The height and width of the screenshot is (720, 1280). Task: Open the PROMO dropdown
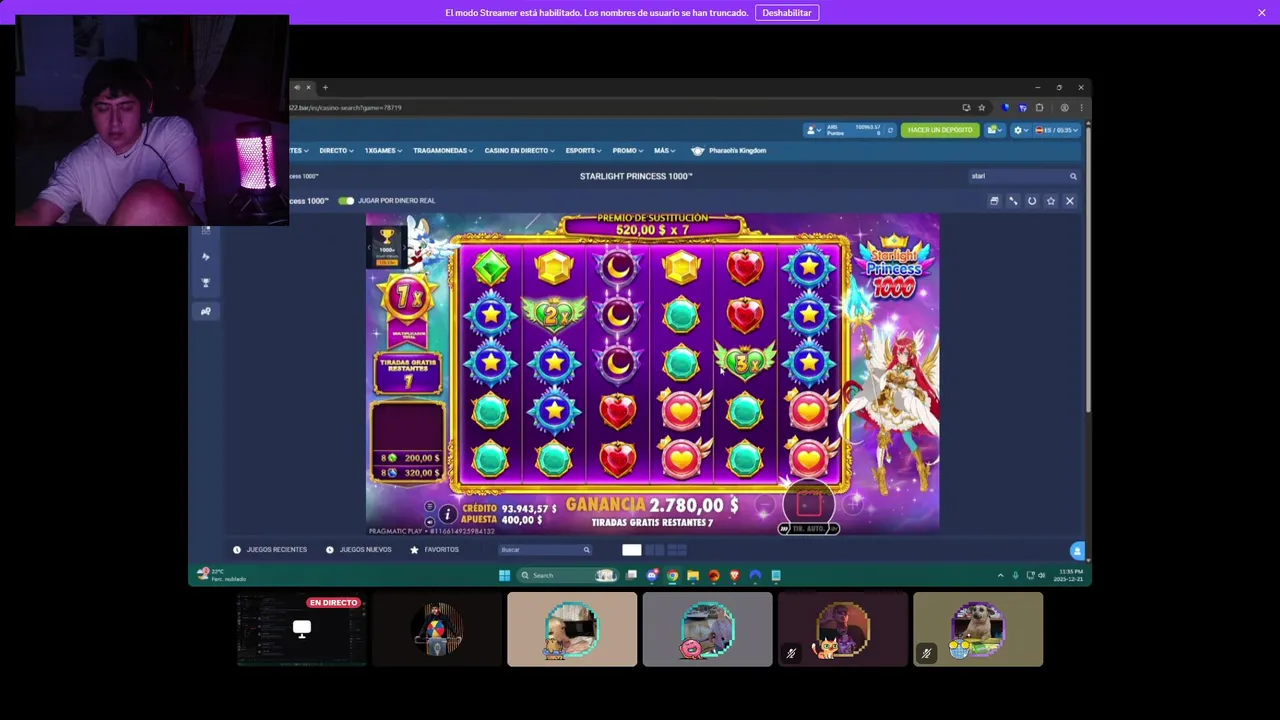click(628, 151)
